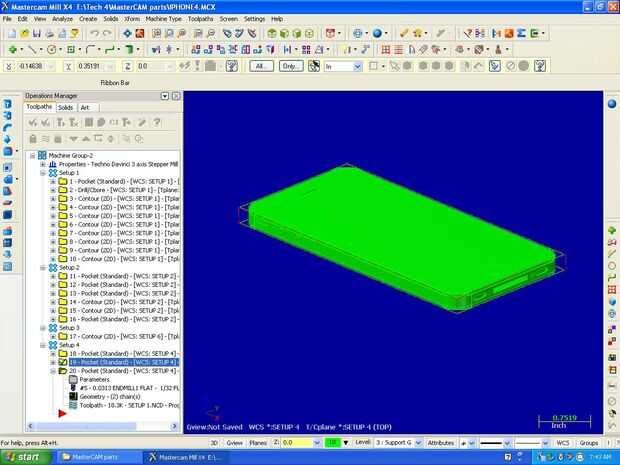Click the 'Only...' selection button

[x=291, y=66]
